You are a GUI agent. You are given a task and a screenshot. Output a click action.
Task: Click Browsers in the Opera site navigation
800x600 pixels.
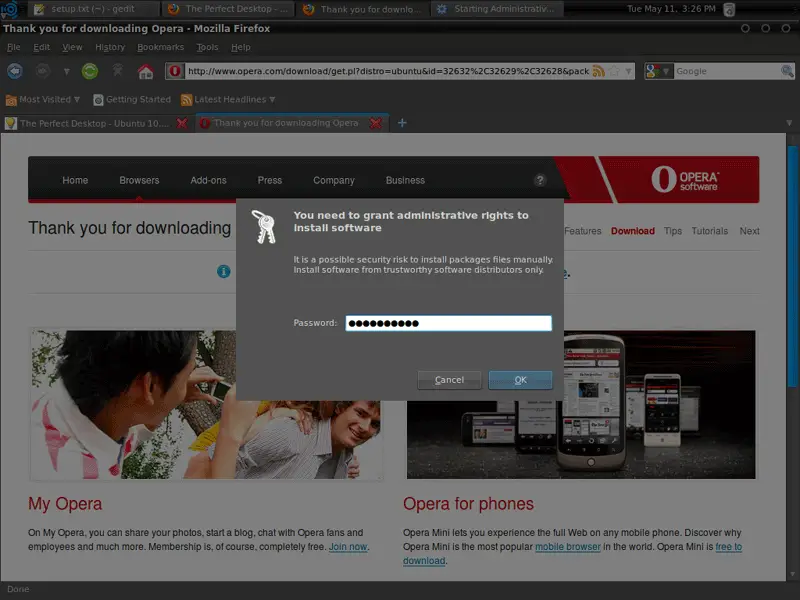pyautogui.click(x=139, y=180)
